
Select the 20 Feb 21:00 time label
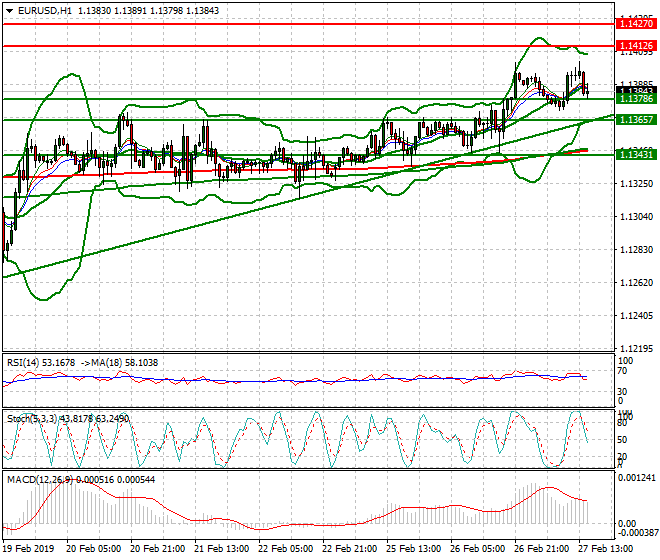coord(157,549)
